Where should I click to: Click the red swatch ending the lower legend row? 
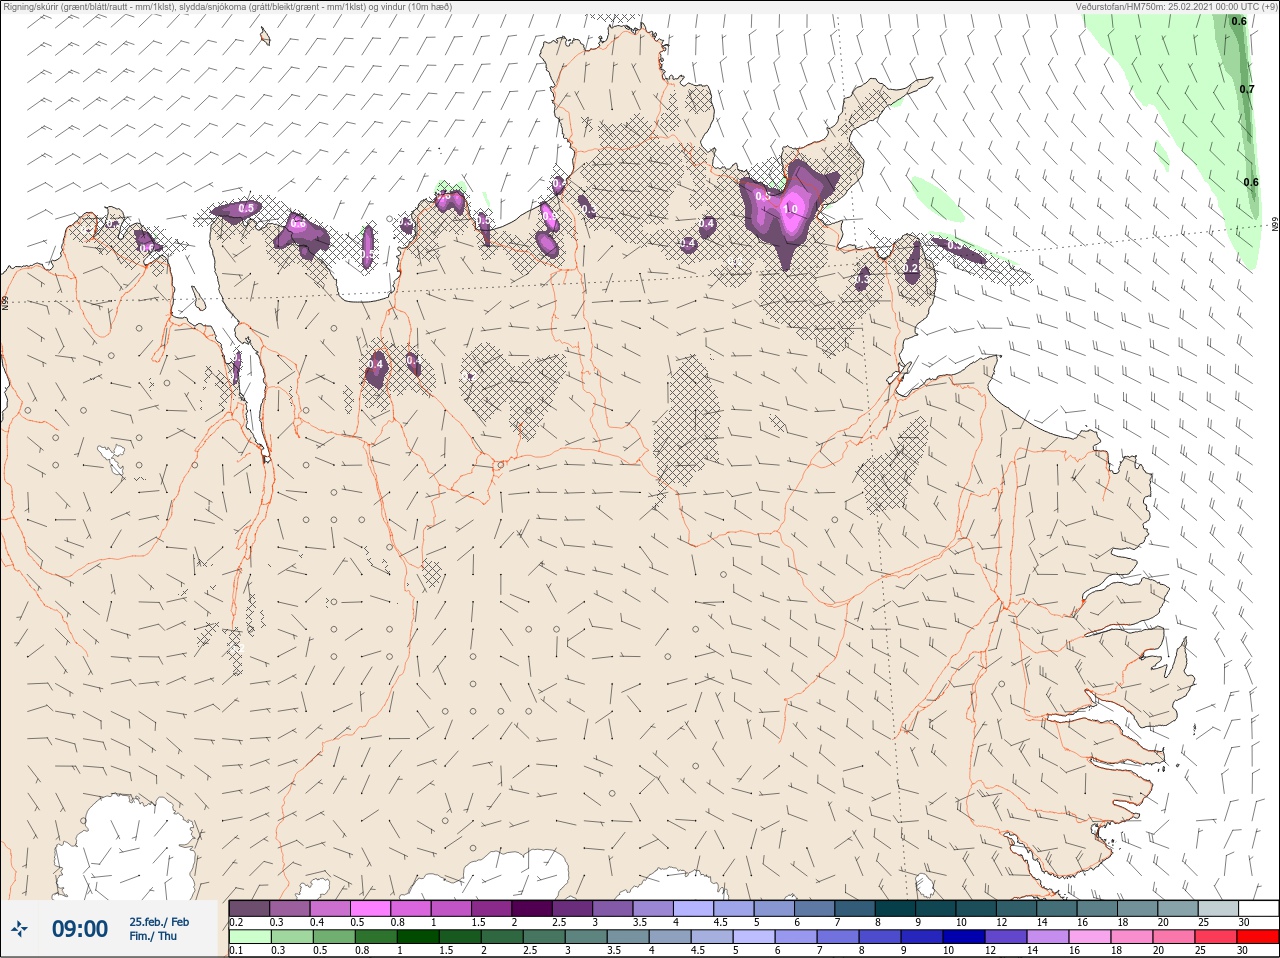pos(1258,937)
